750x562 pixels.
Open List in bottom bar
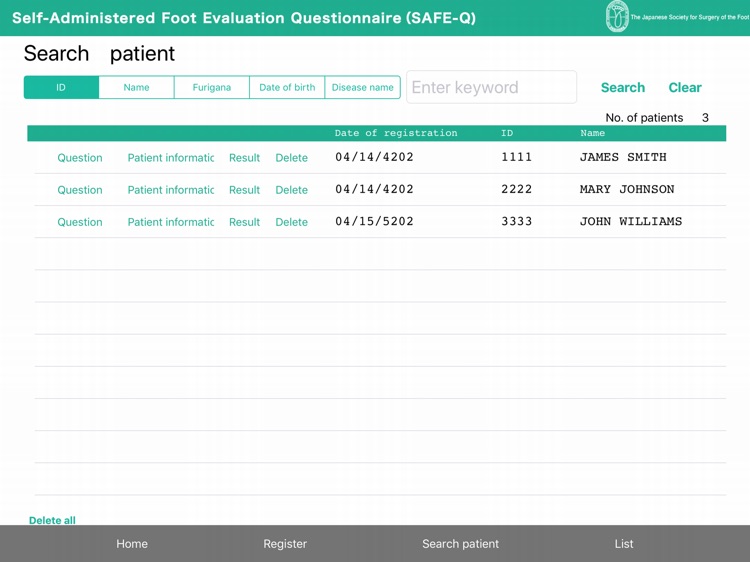[x=624, y=543]
